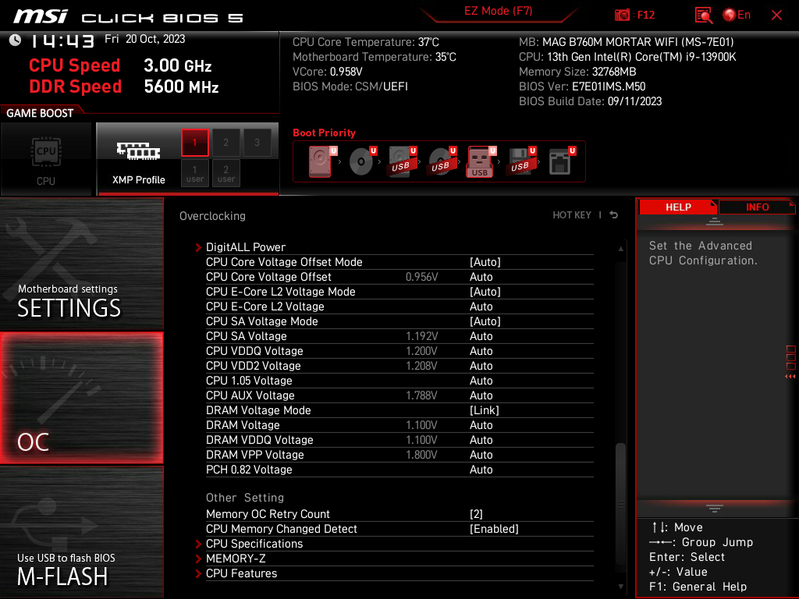
Task: Click the back arrow beside HOT KEY
Action: (x=614, y=215)
